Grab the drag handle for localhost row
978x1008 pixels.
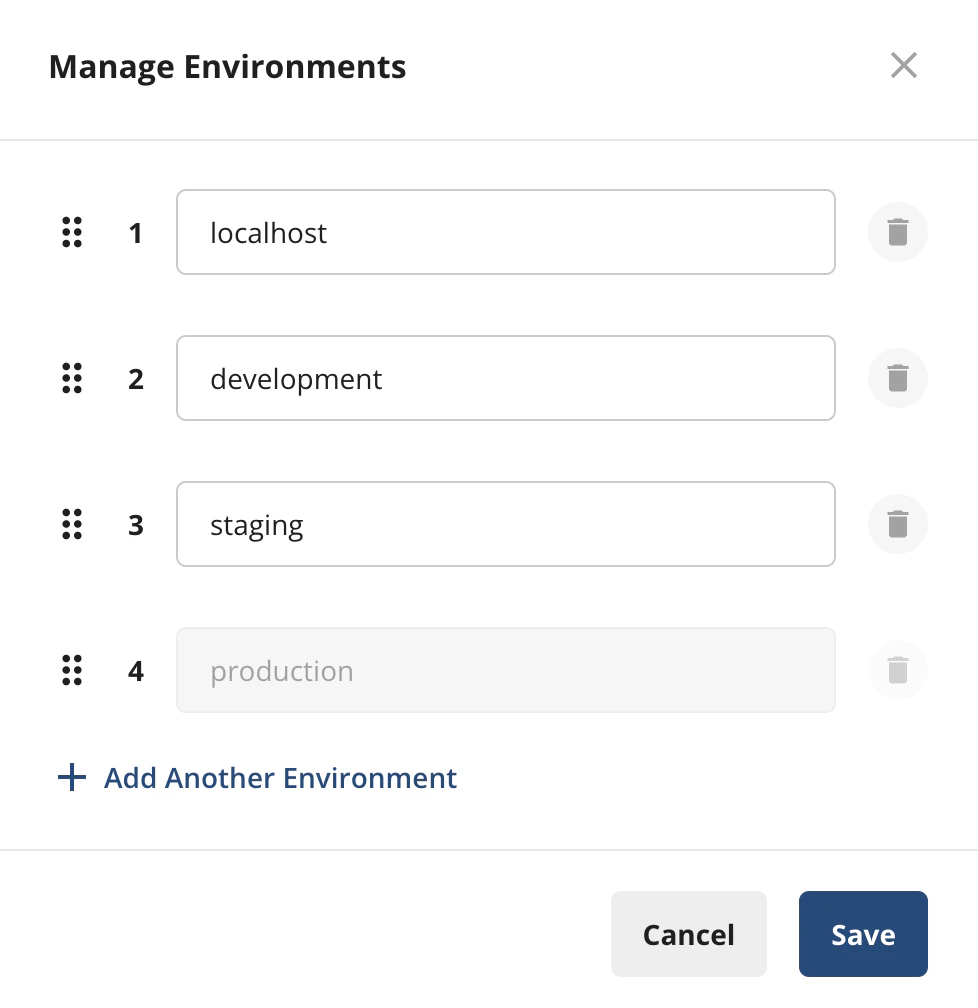coord(71,232)
